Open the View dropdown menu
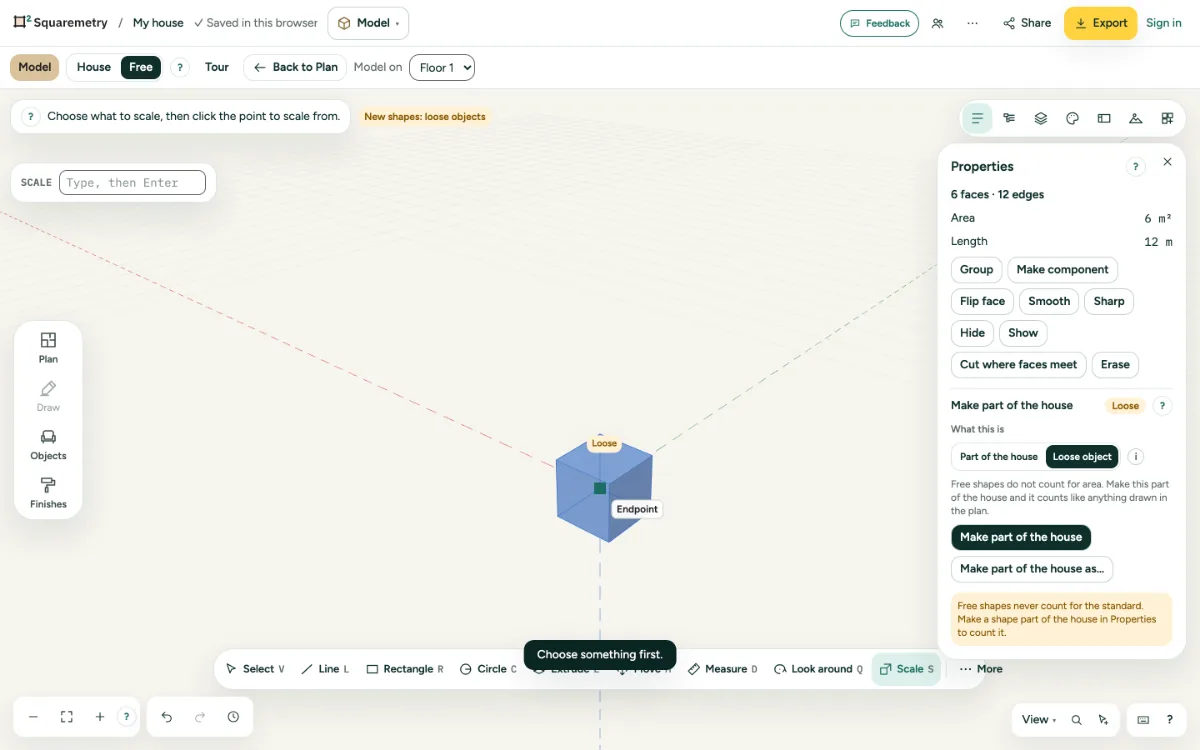 tap(1038, 720)
